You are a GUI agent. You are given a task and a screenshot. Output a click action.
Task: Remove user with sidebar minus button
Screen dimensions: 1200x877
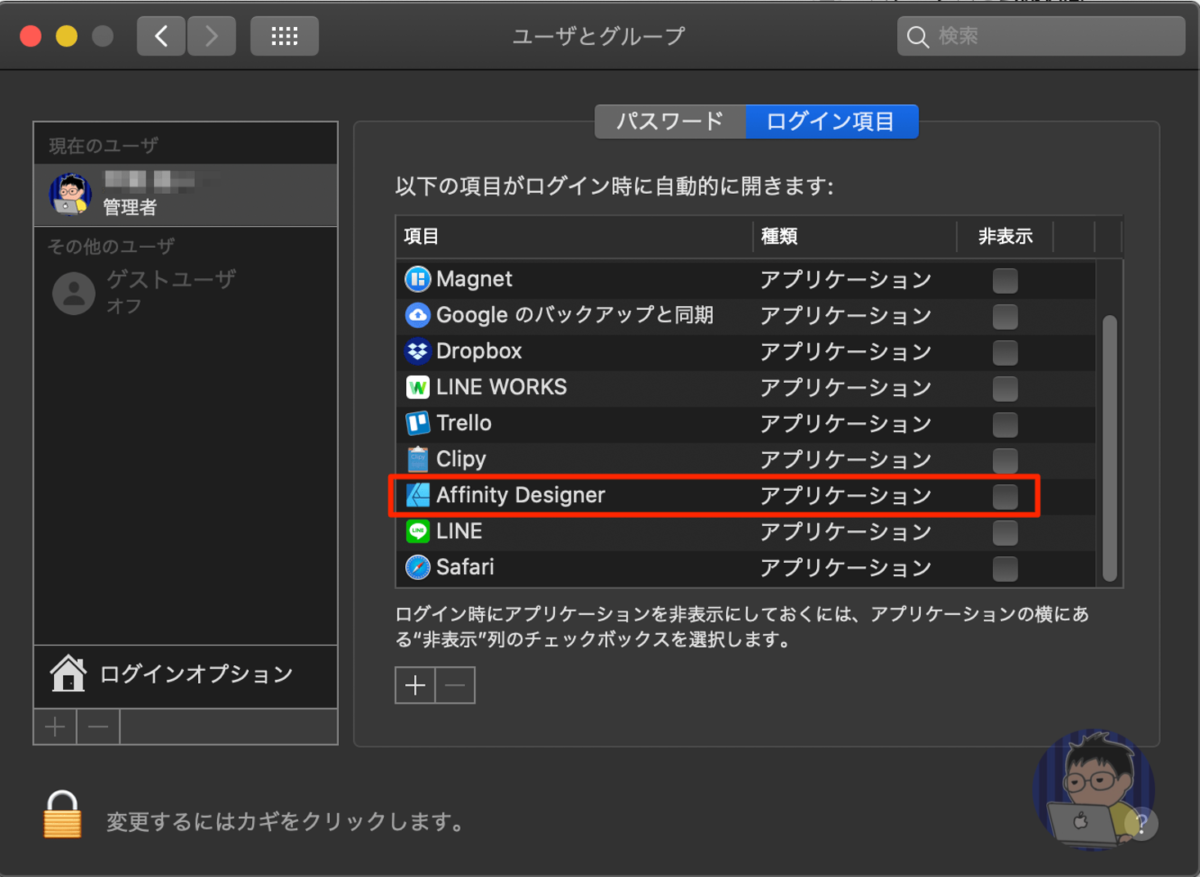(98, 727)
